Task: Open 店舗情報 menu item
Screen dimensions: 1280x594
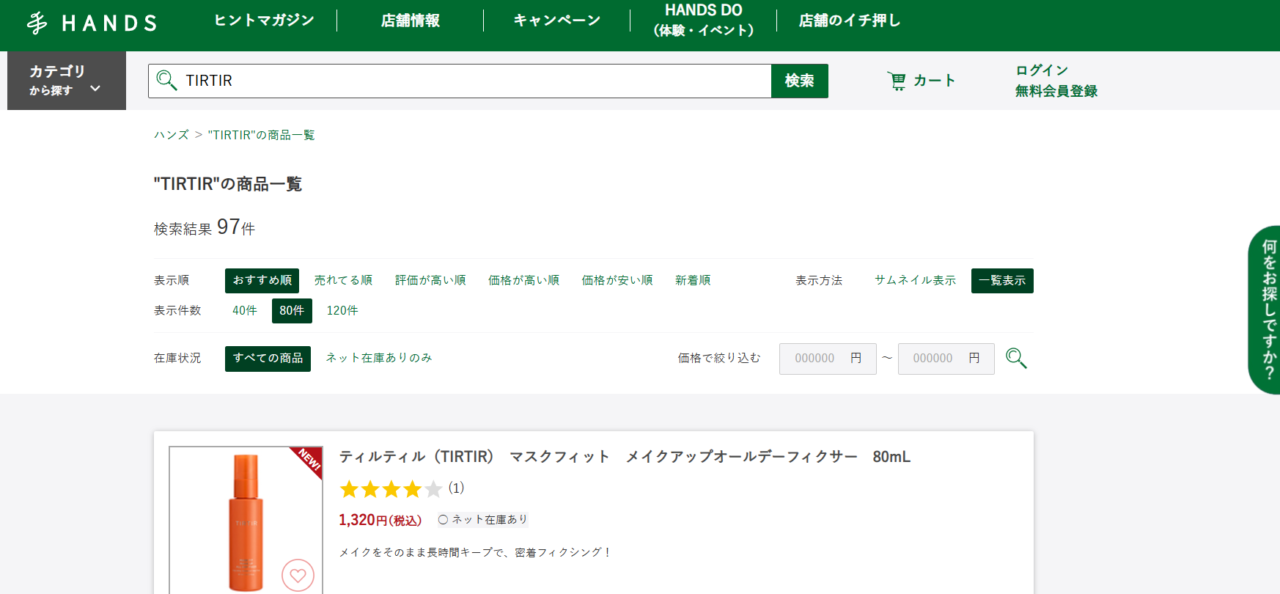Action: [410, 21]
